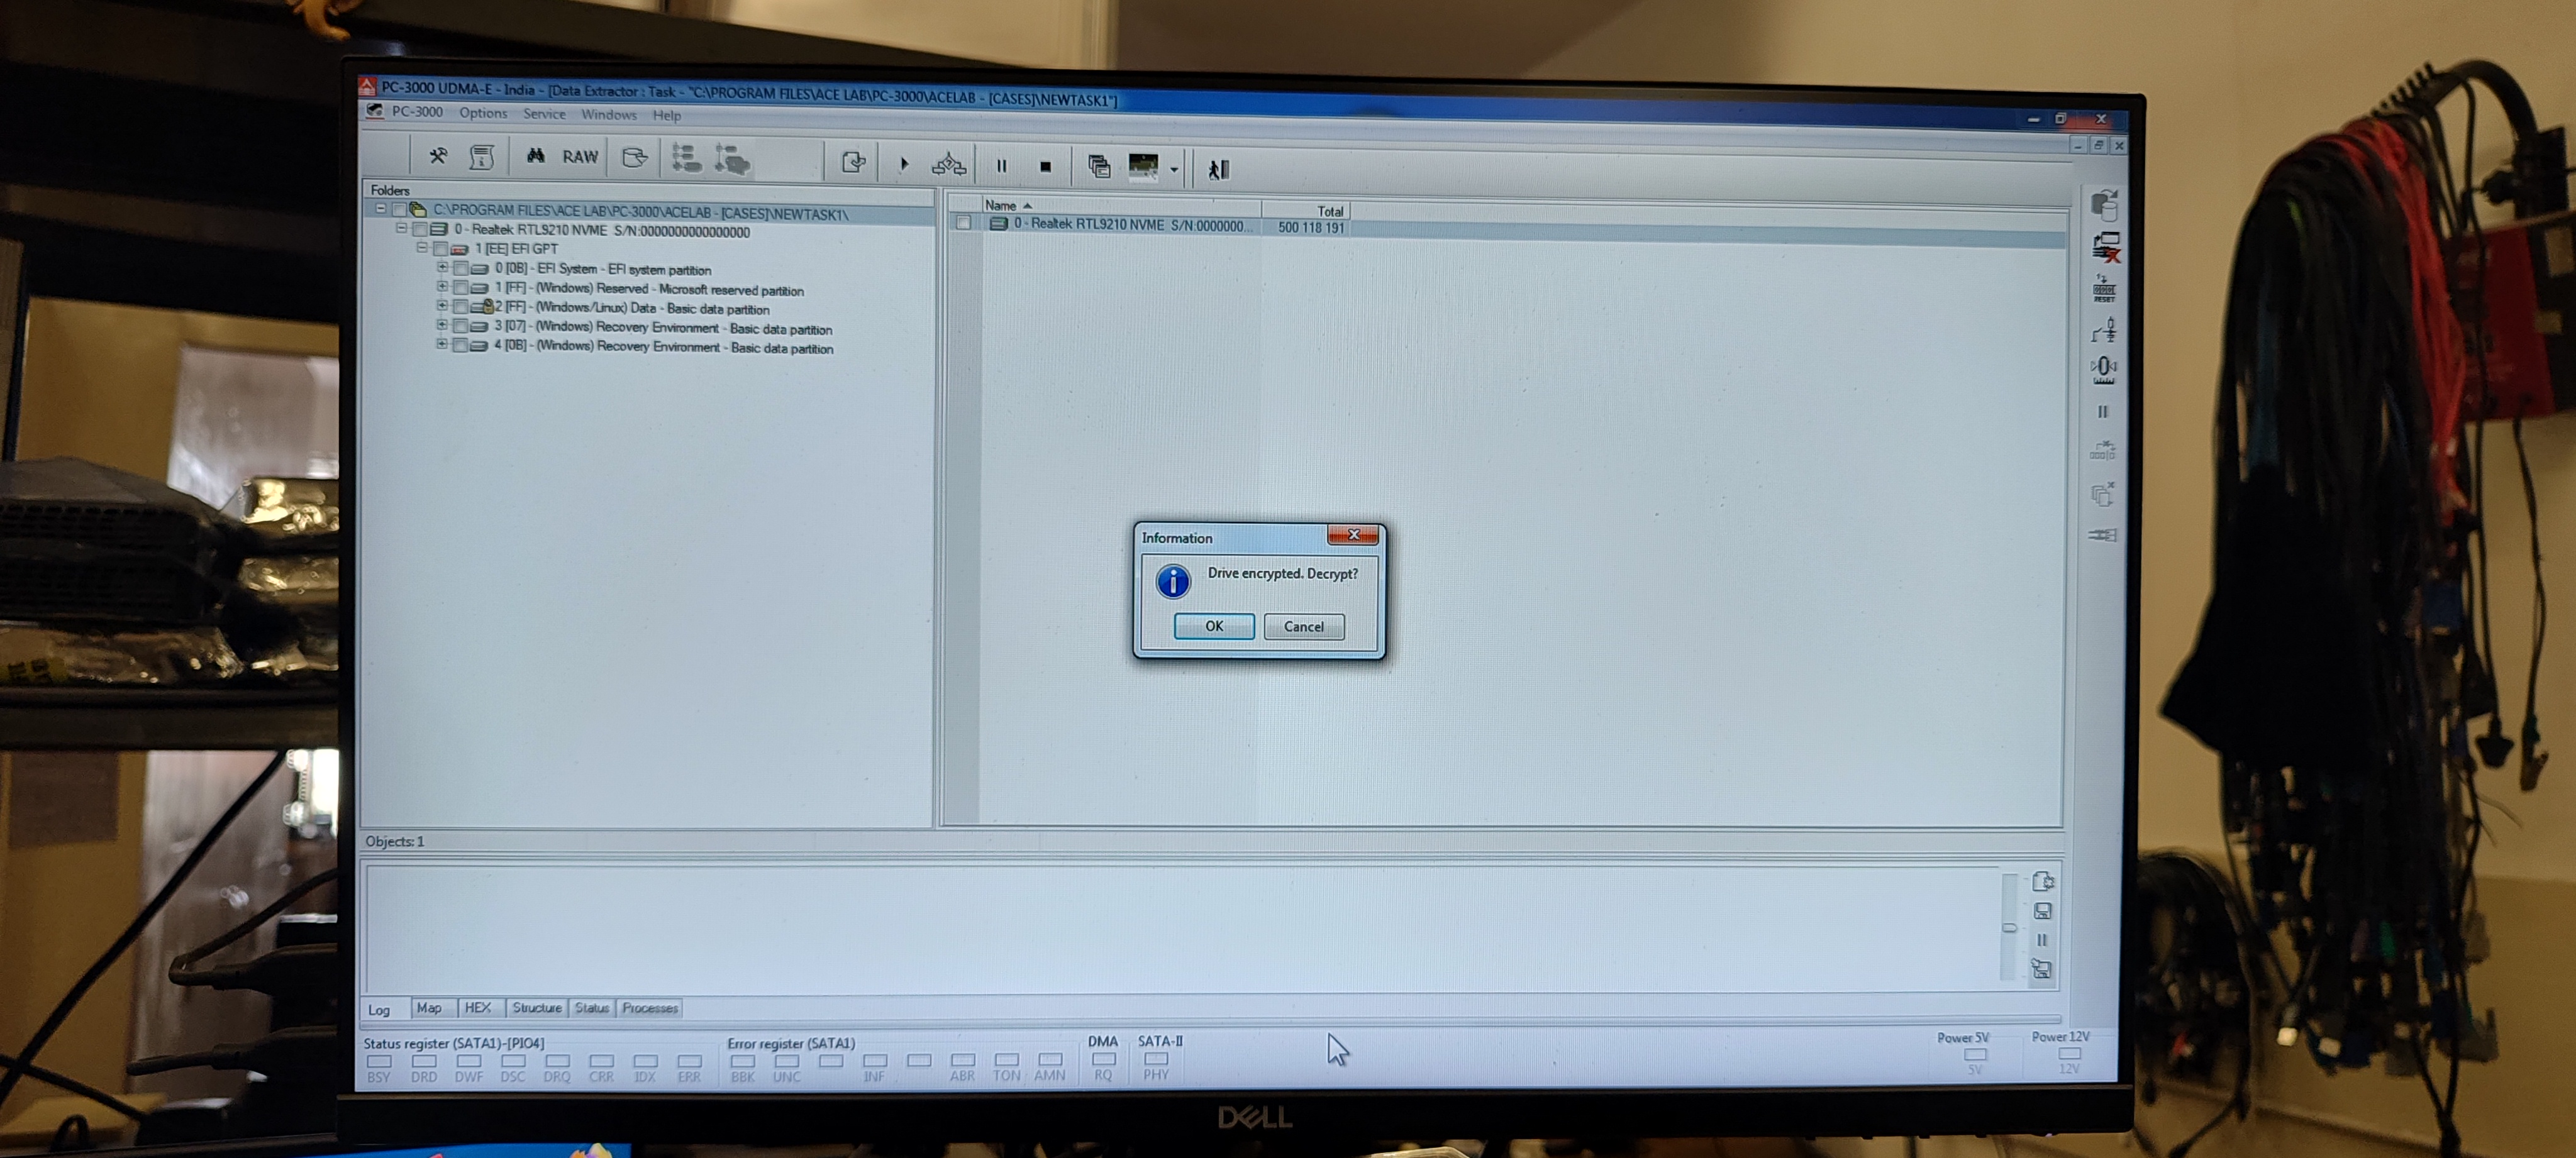Tick the 3 [07] Recovery Environment checkbox

click(x=461, y=326)
